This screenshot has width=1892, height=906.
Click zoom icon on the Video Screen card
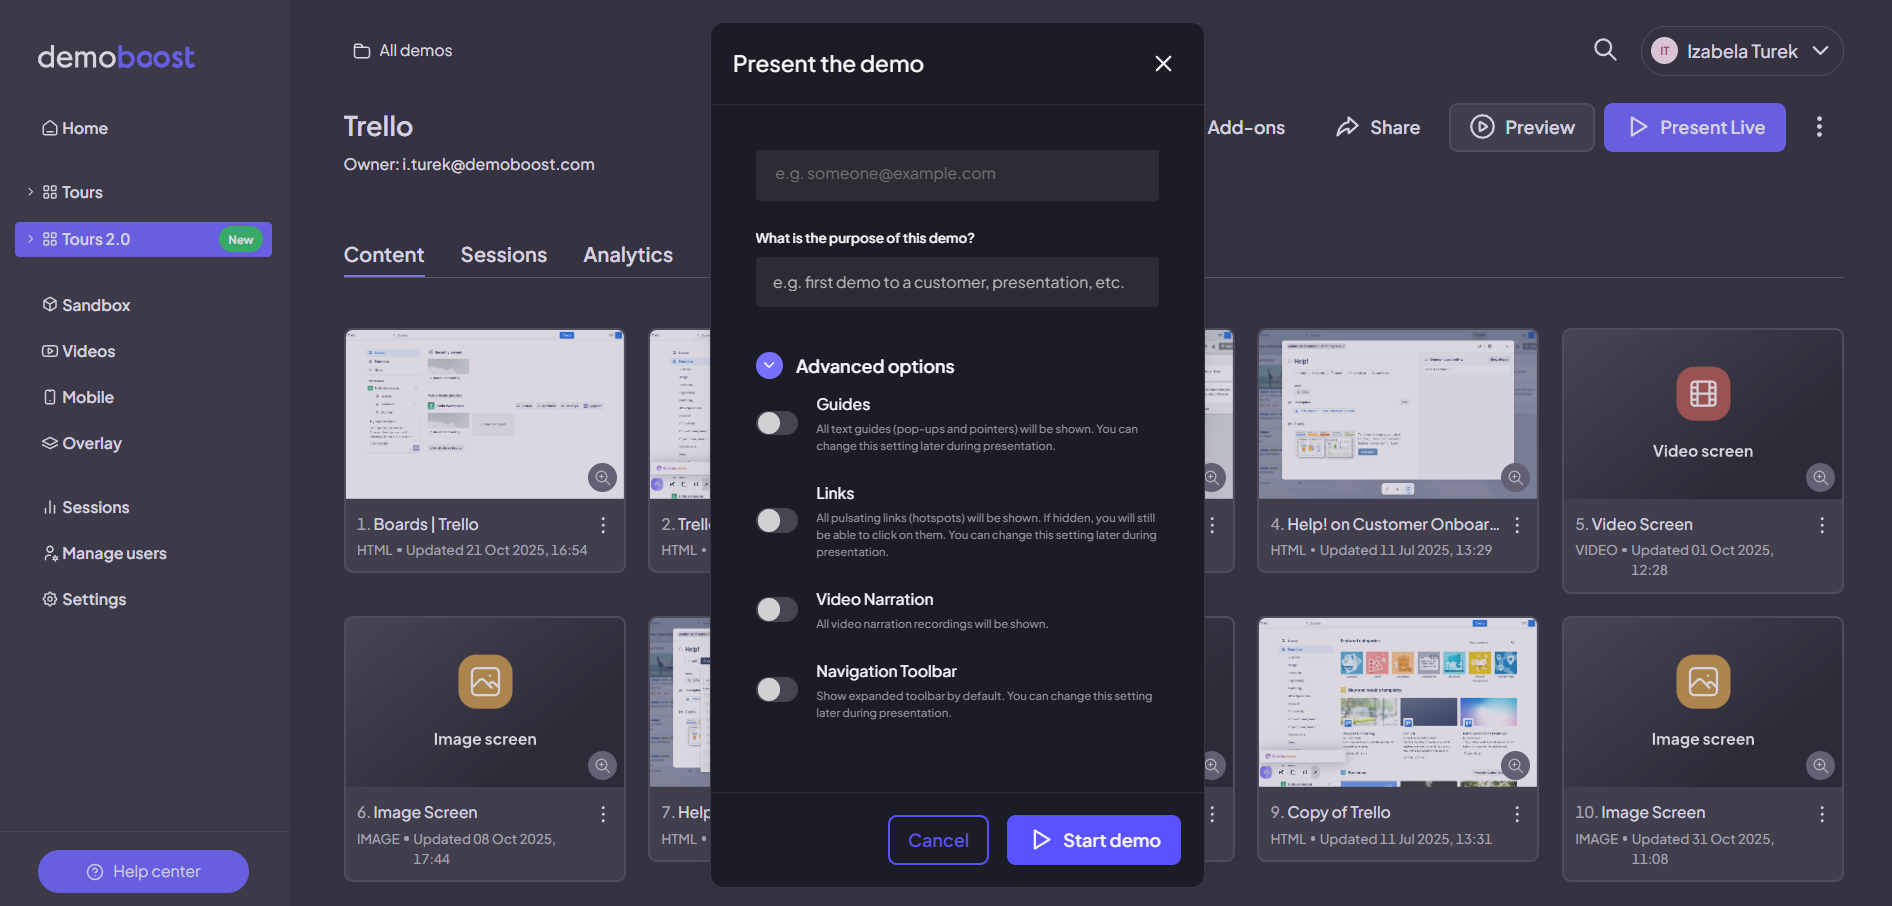[1820, 478]
